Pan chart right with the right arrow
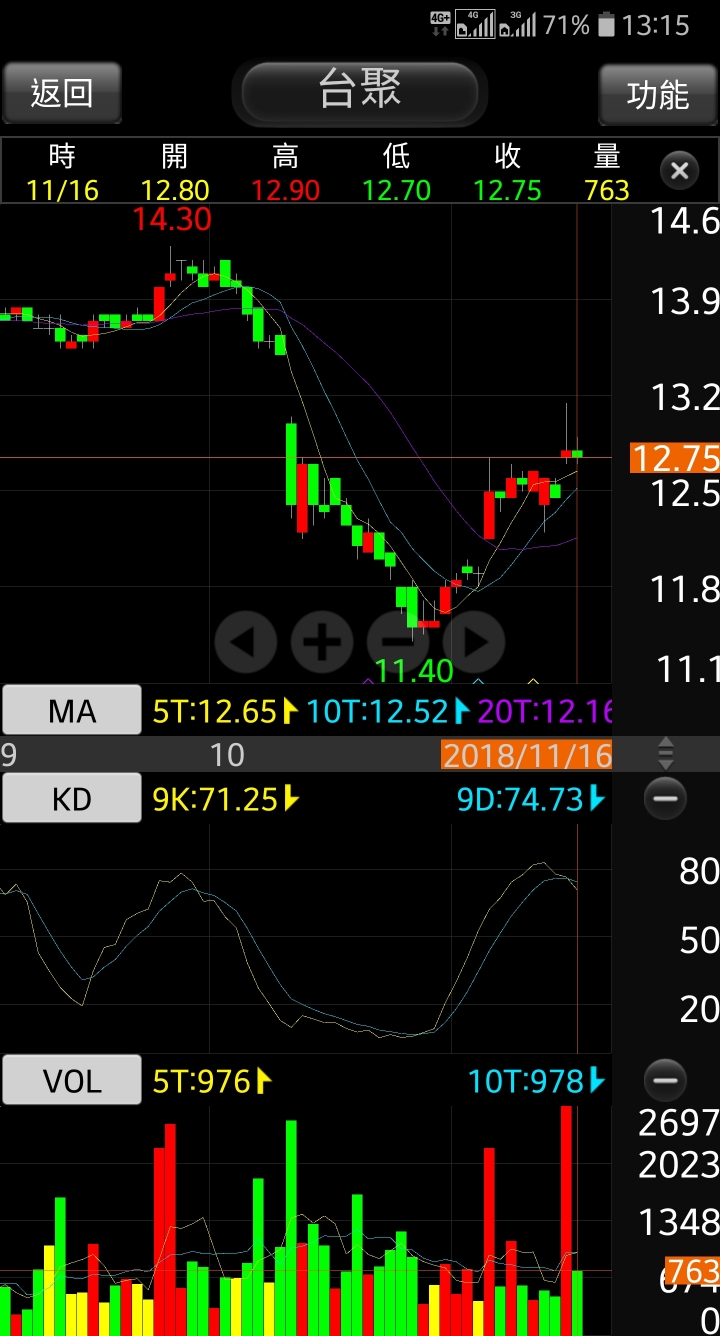The image size is (720, 1336). pos(474,642)
